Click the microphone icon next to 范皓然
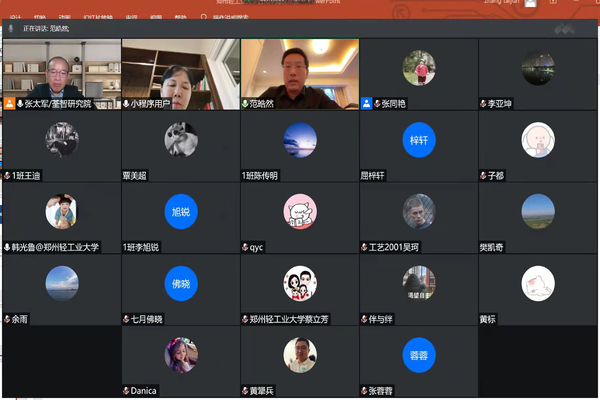This screenshot has height=400, width=600. coord(246,103)
